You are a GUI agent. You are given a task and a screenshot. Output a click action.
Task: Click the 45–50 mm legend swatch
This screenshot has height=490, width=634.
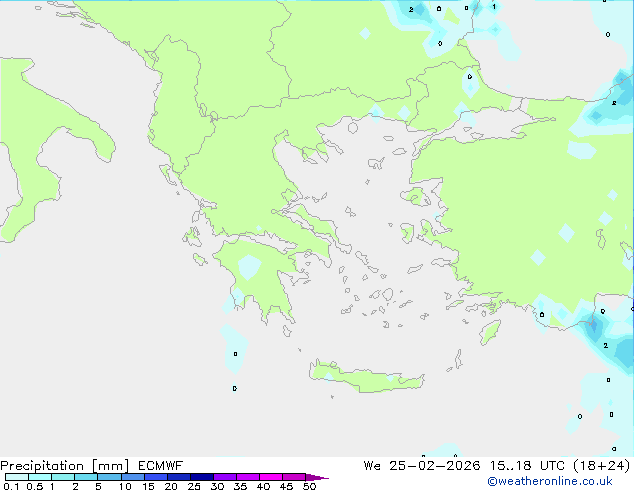pos(294,477)
